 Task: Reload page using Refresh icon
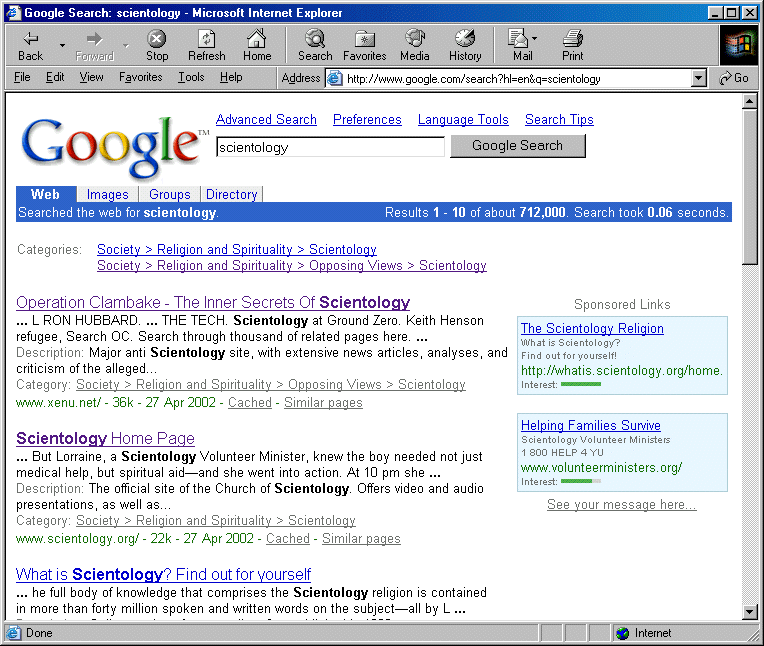tap(207, 38)
